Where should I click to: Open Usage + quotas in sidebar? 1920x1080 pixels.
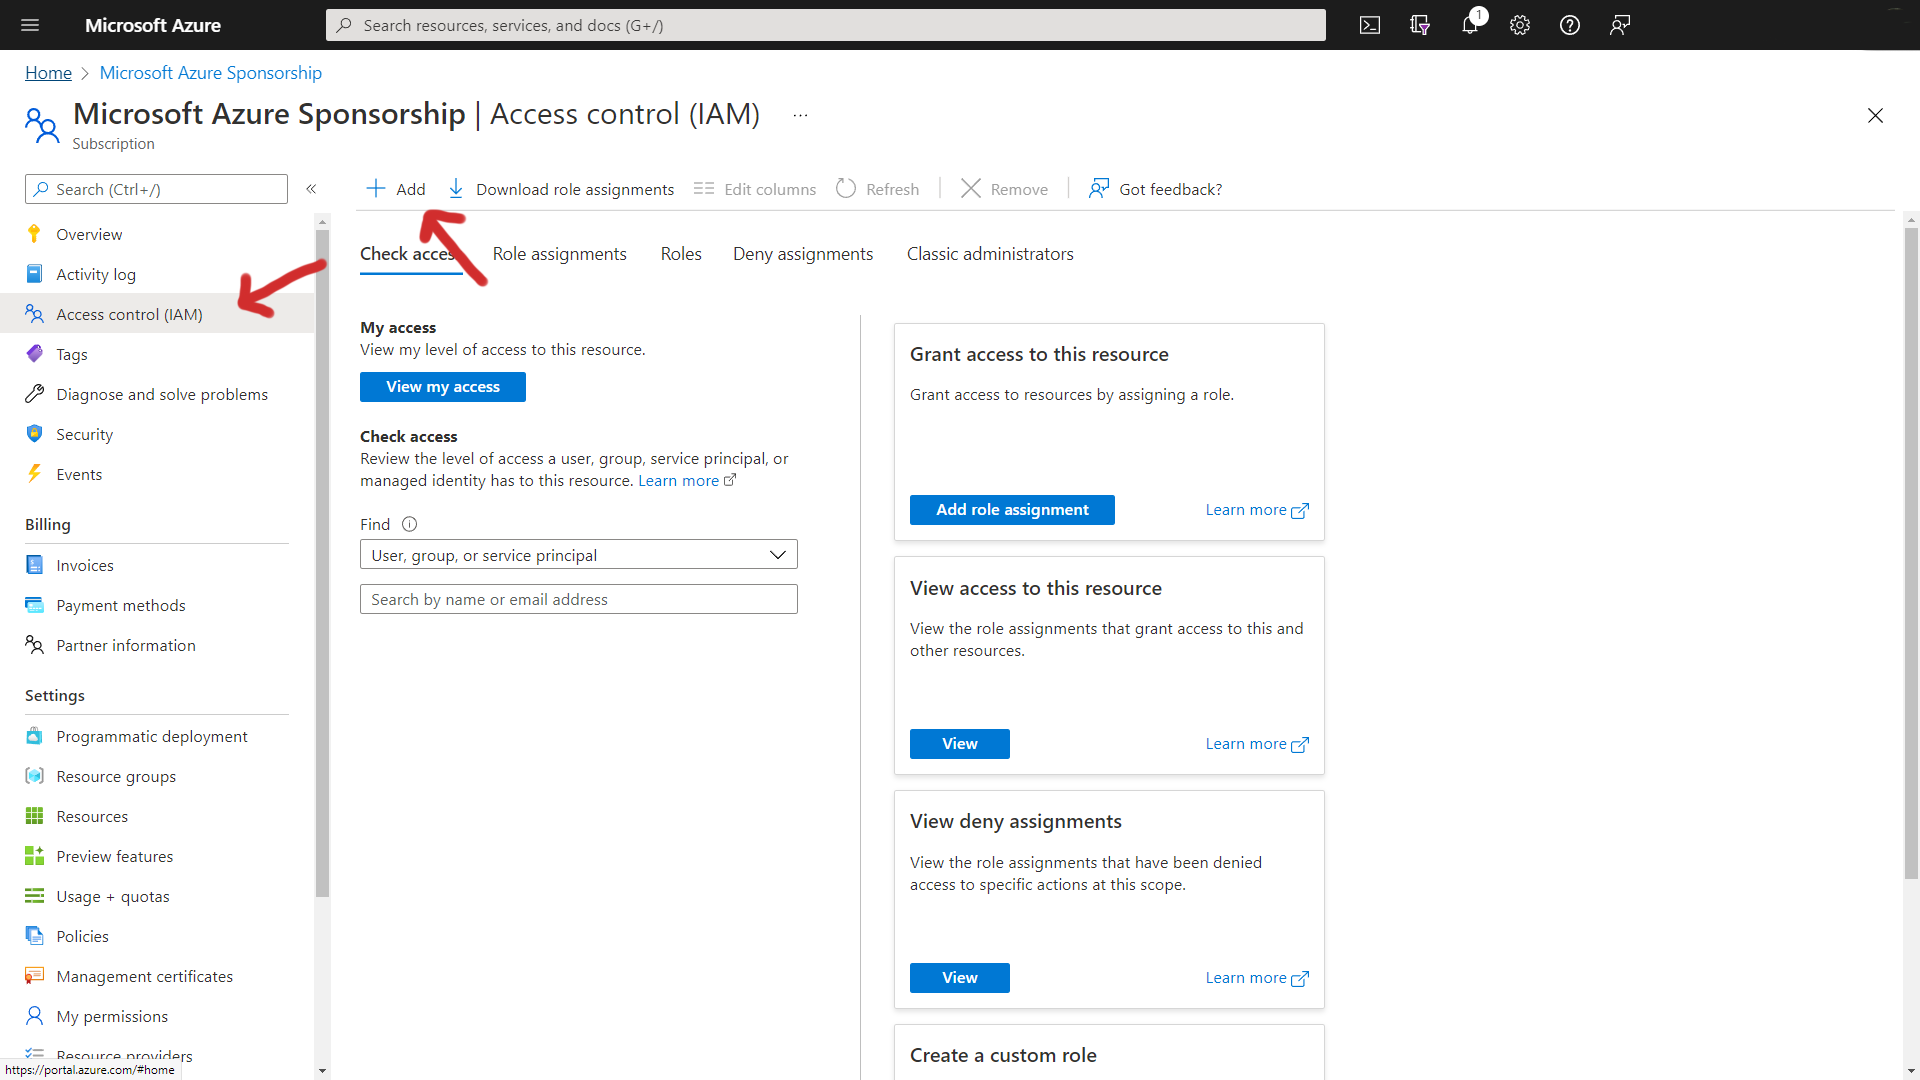tap(157, 896)
